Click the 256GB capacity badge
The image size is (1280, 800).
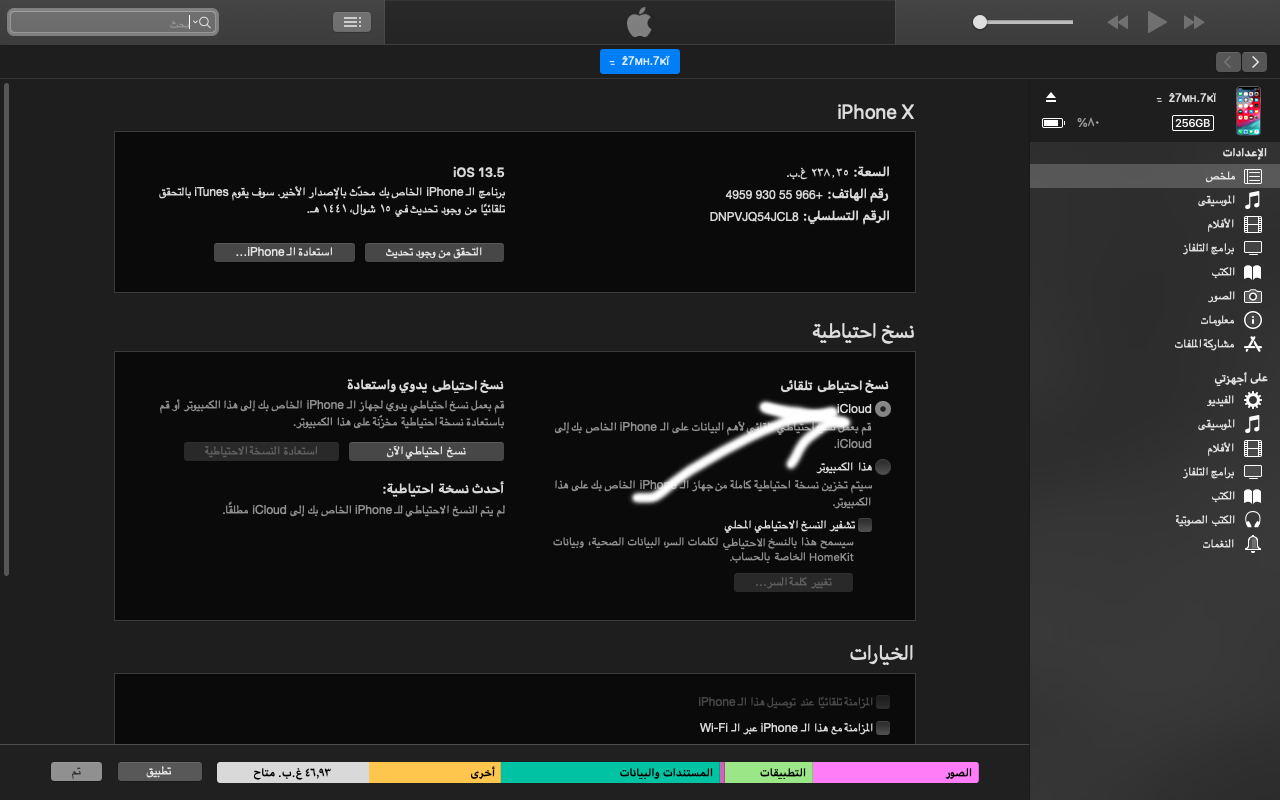pyautogui.click(x=1193, y=123)
